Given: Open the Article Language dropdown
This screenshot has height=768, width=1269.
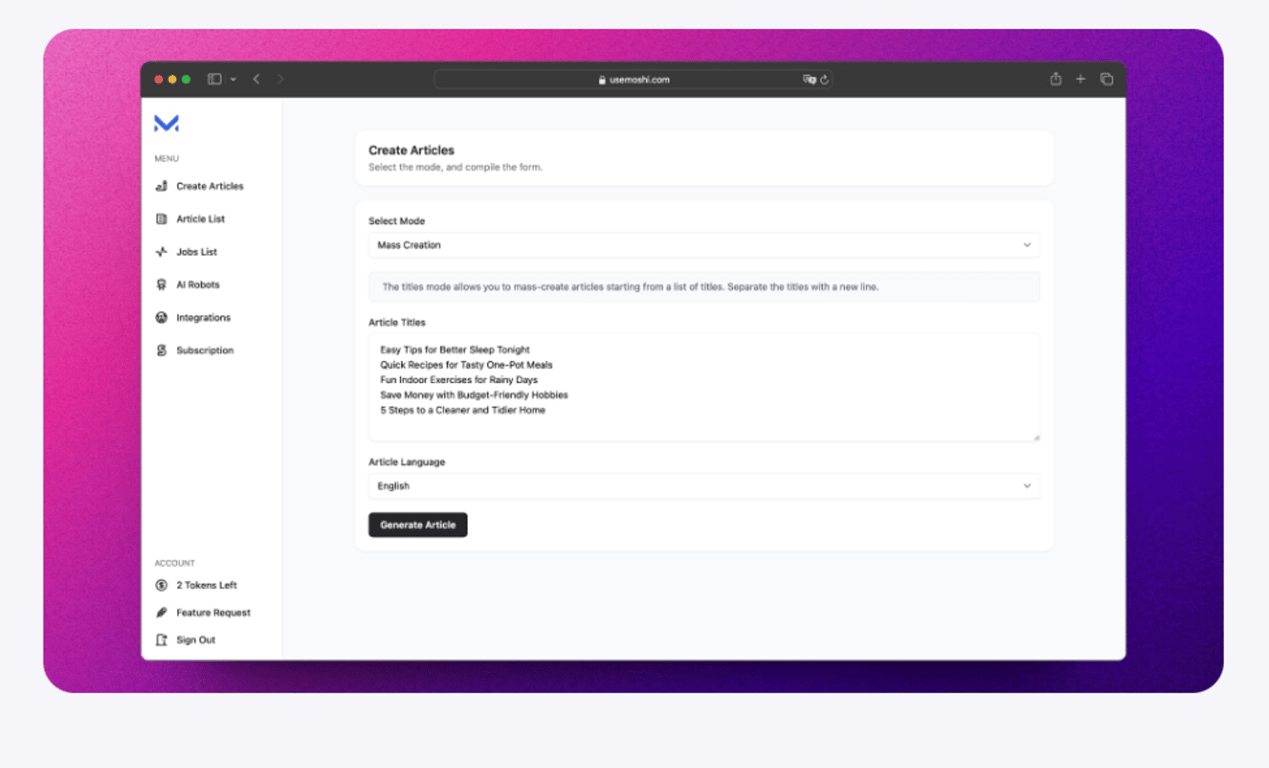Looking at the screenshot, I should [x=704, y=486].
